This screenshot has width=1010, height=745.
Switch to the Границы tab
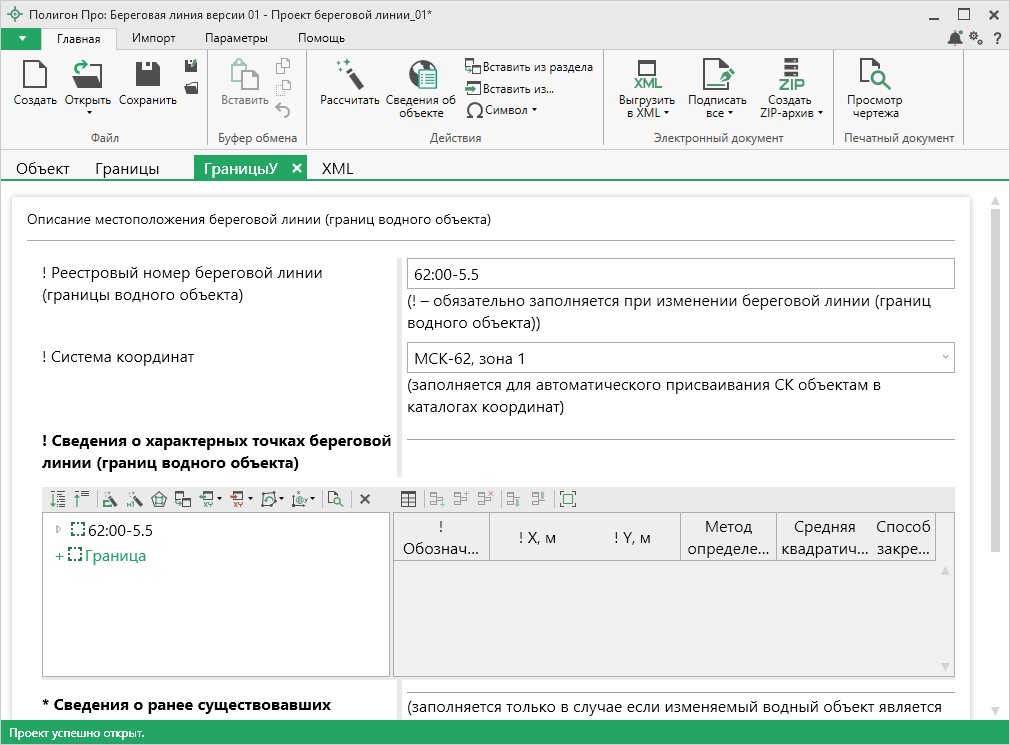(x=127, y=168)
